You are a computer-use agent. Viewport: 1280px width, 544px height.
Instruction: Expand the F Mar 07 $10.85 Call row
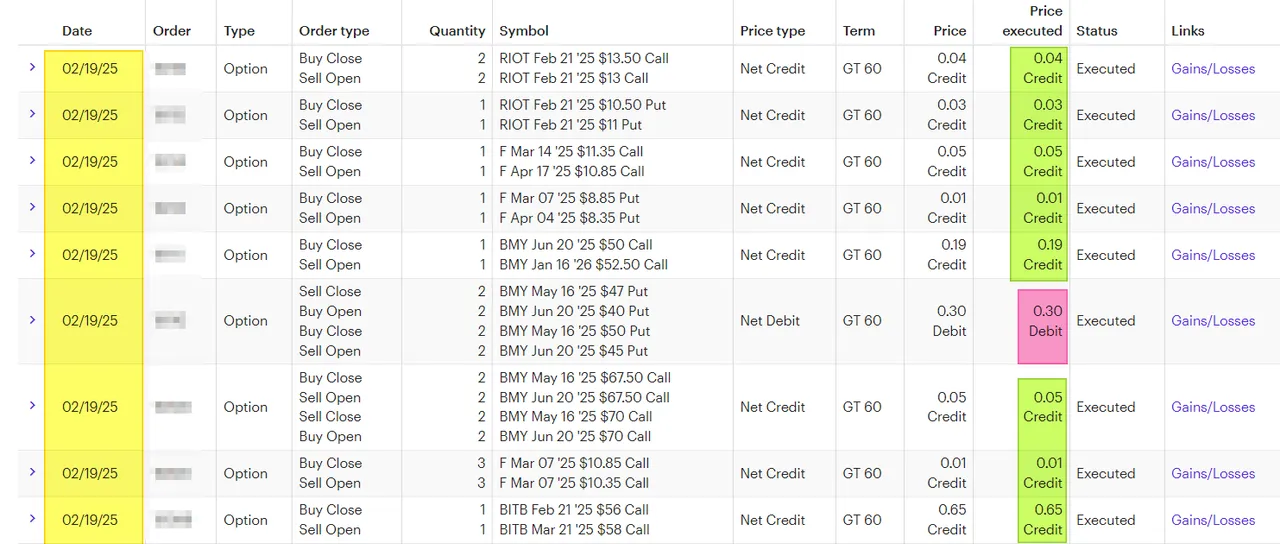pyautogui.click(x=32, y=472)
